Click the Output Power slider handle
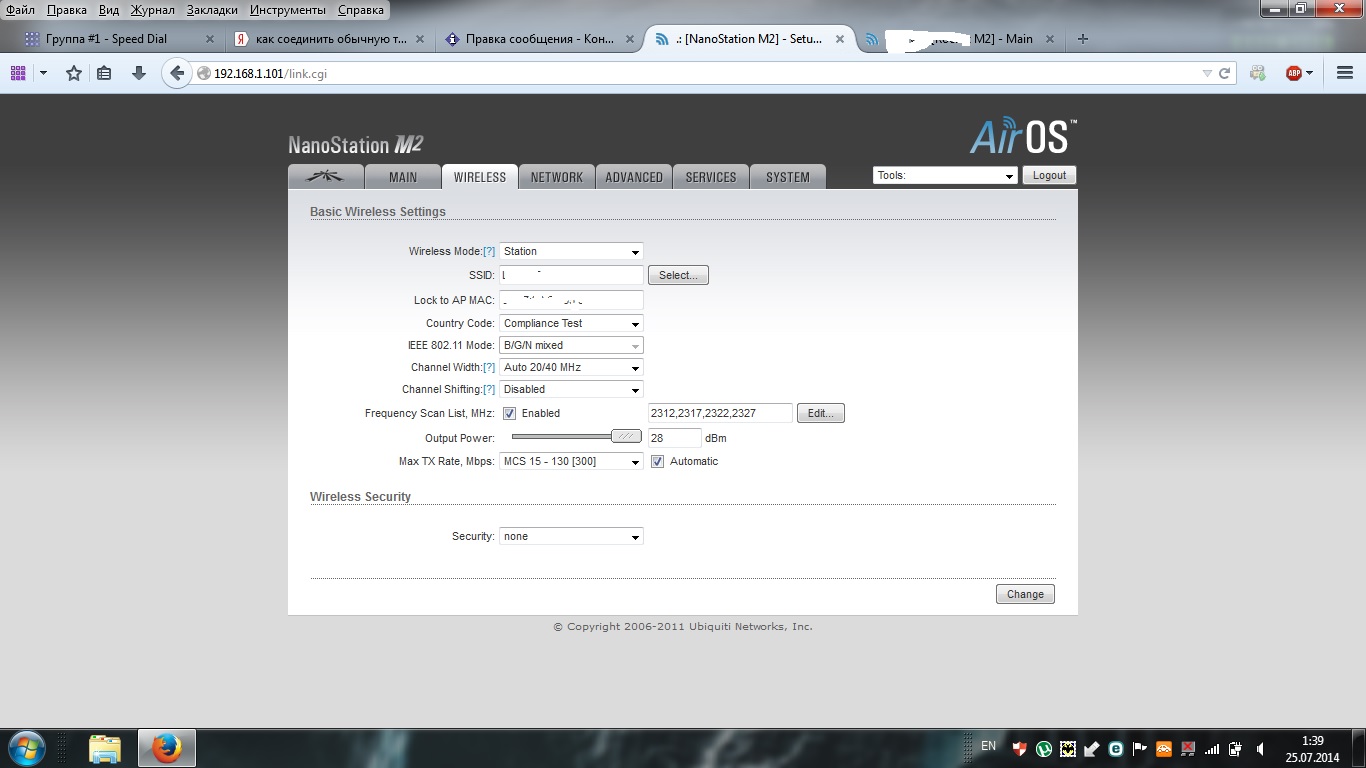This screenshot has height=768, width=1366. [626, 436]
